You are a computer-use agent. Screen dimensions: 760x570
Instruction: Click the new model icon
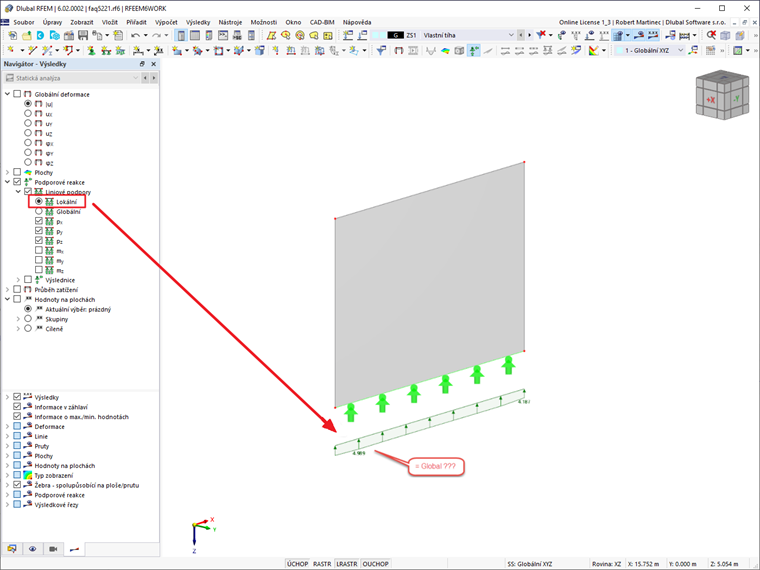pos(12,35)
